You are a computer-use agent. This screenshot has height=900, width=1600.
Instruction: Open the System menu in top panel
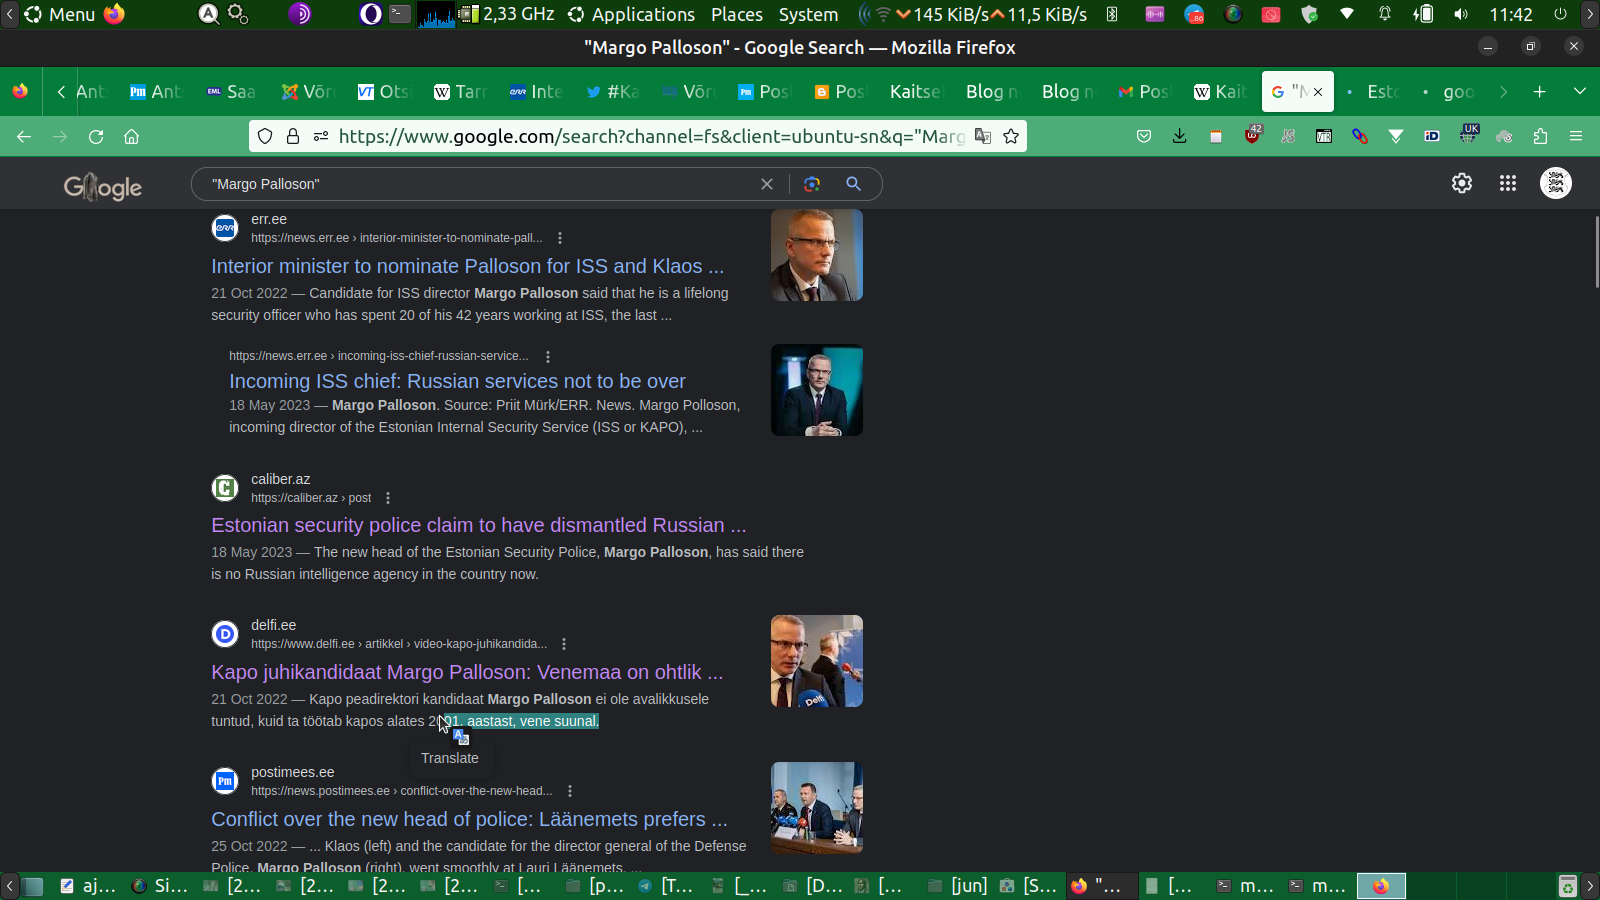tap(808, 14)
